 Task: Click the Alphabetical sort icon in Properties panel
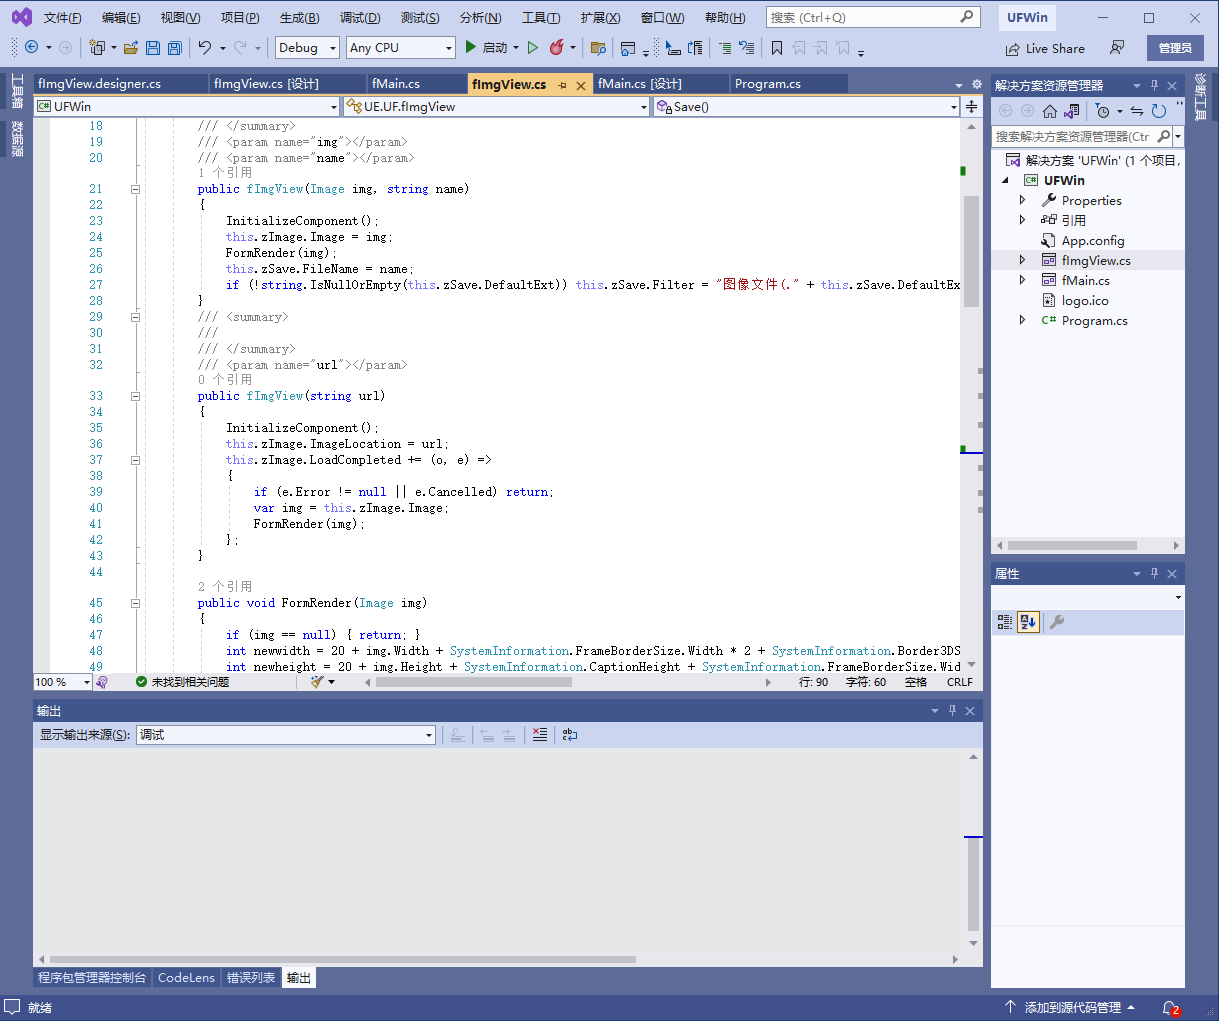pyautogui.click(x=1028, y=622)
